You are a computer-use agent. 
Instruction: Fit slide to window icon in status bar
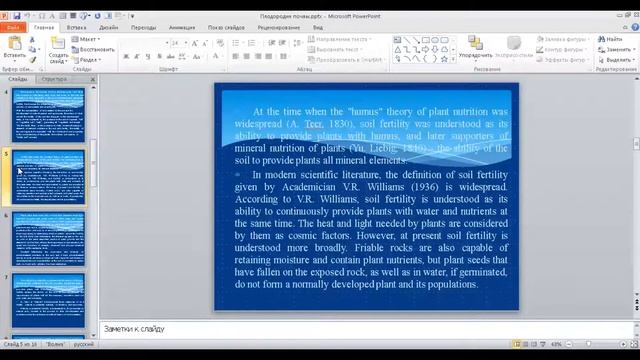tap(634, 344)
